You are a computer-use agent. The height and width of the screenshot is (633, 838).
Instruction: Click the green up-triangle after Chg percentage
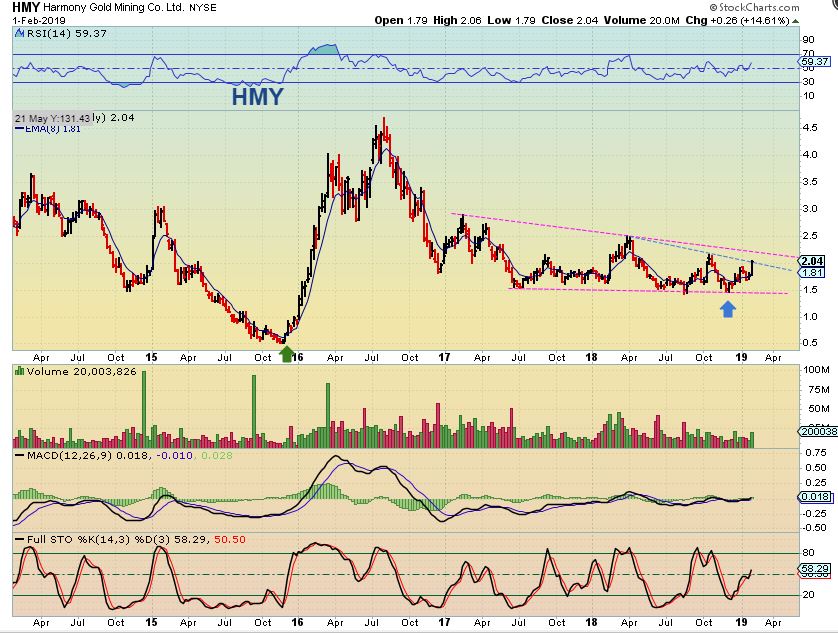click(x=796, y=21)
